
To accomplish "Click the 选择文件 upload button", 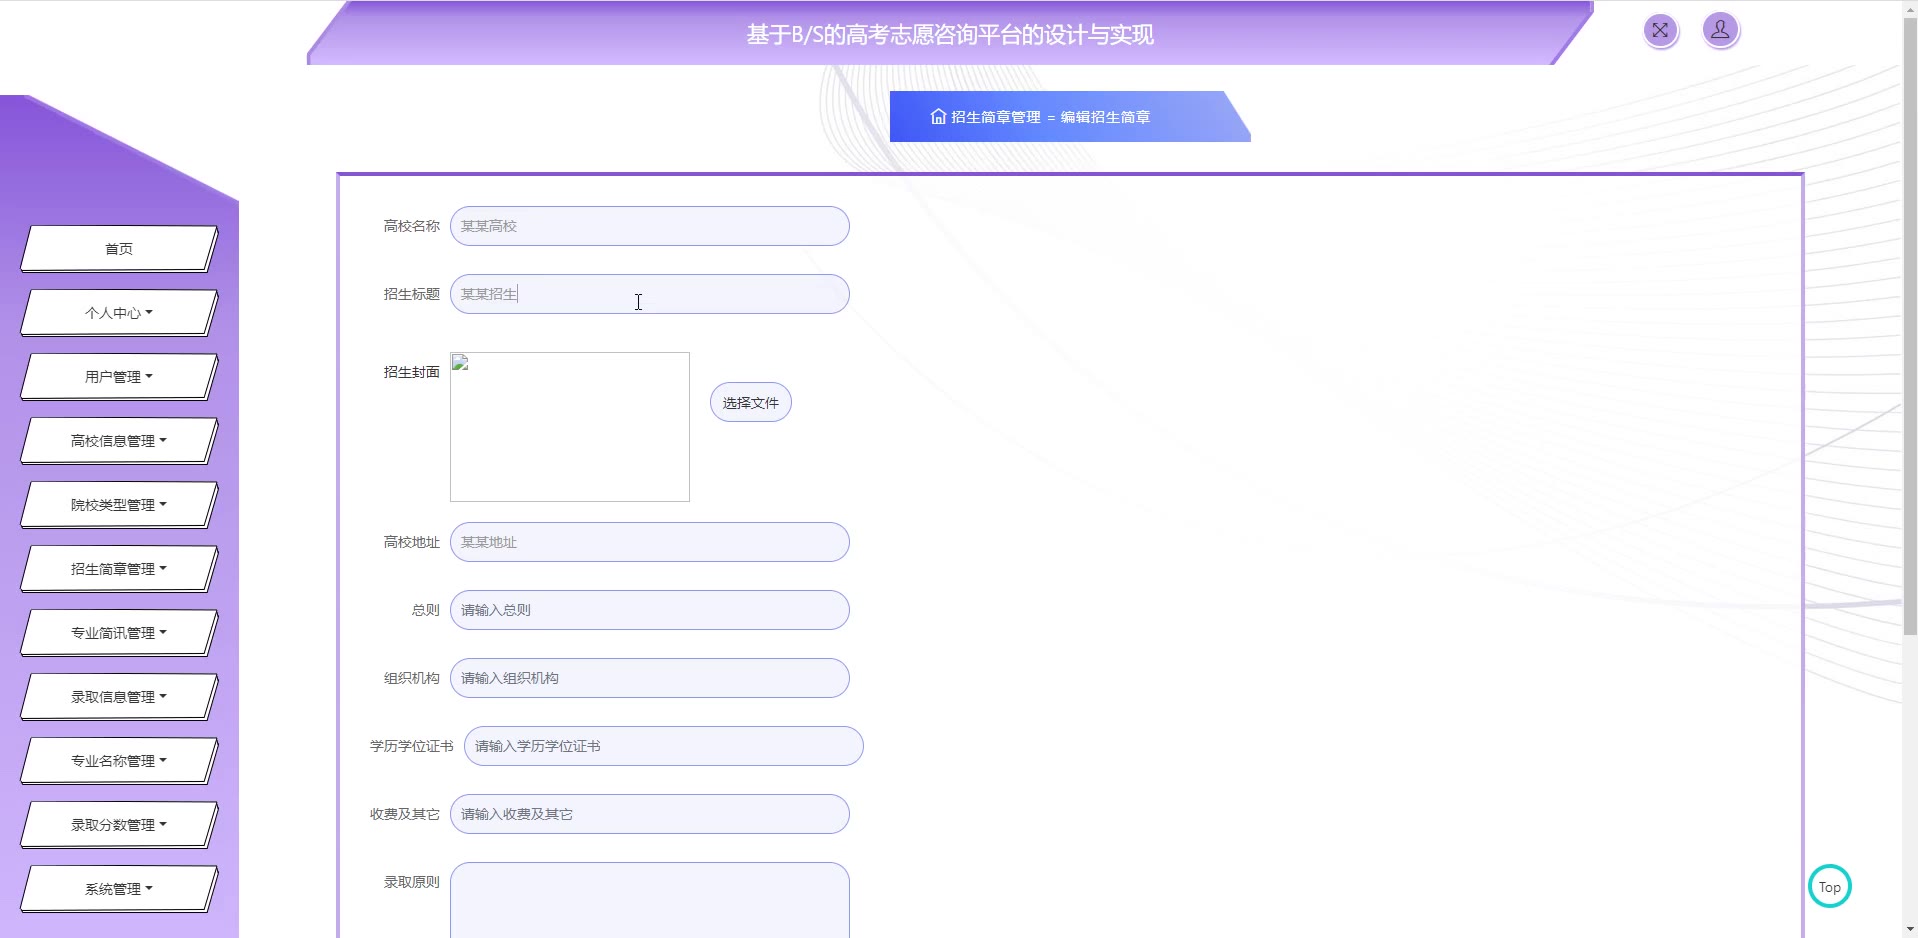I will pyautogui.click(x=751, y=403).
